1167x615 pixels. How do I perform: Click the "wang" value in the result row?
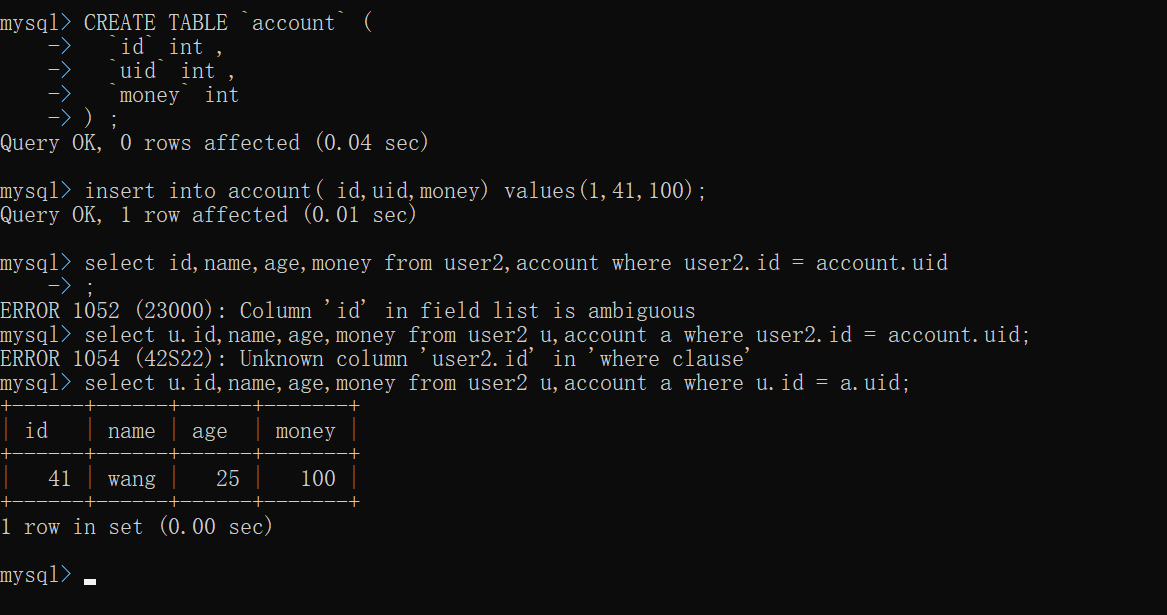point(131,479)
